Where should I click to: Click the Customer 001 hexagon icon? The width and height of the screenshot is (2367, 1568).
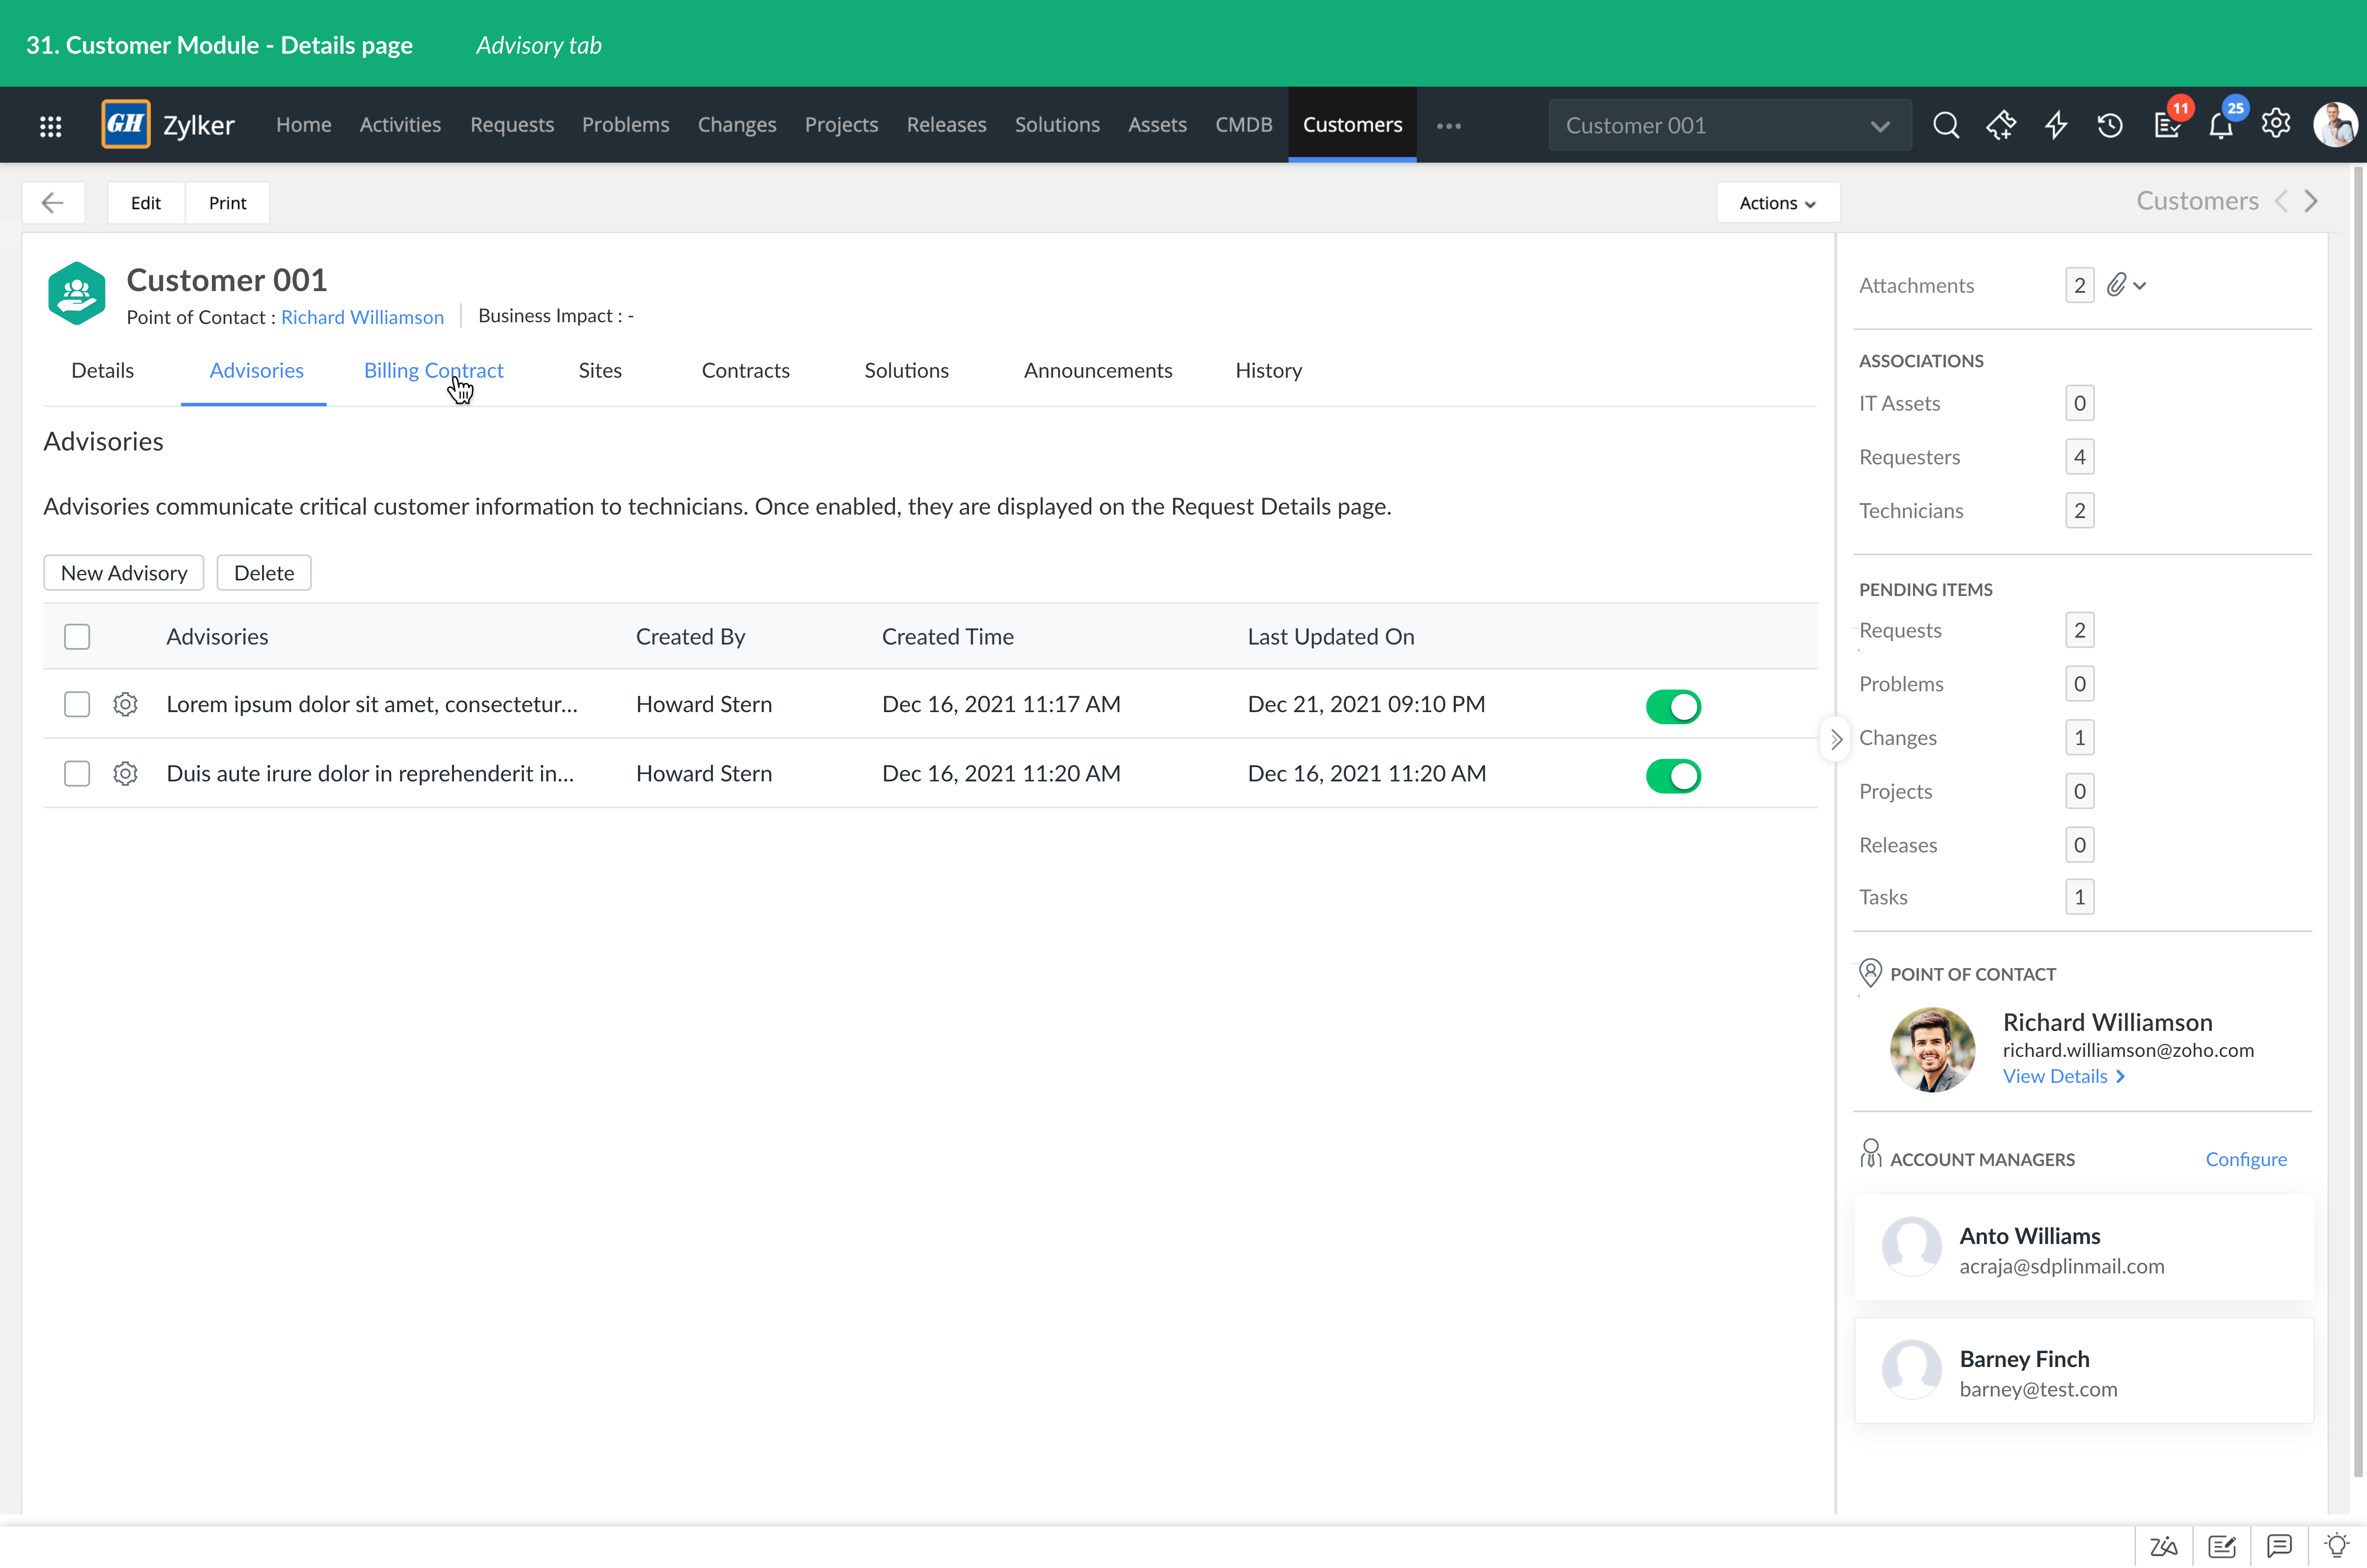point(77,293)
